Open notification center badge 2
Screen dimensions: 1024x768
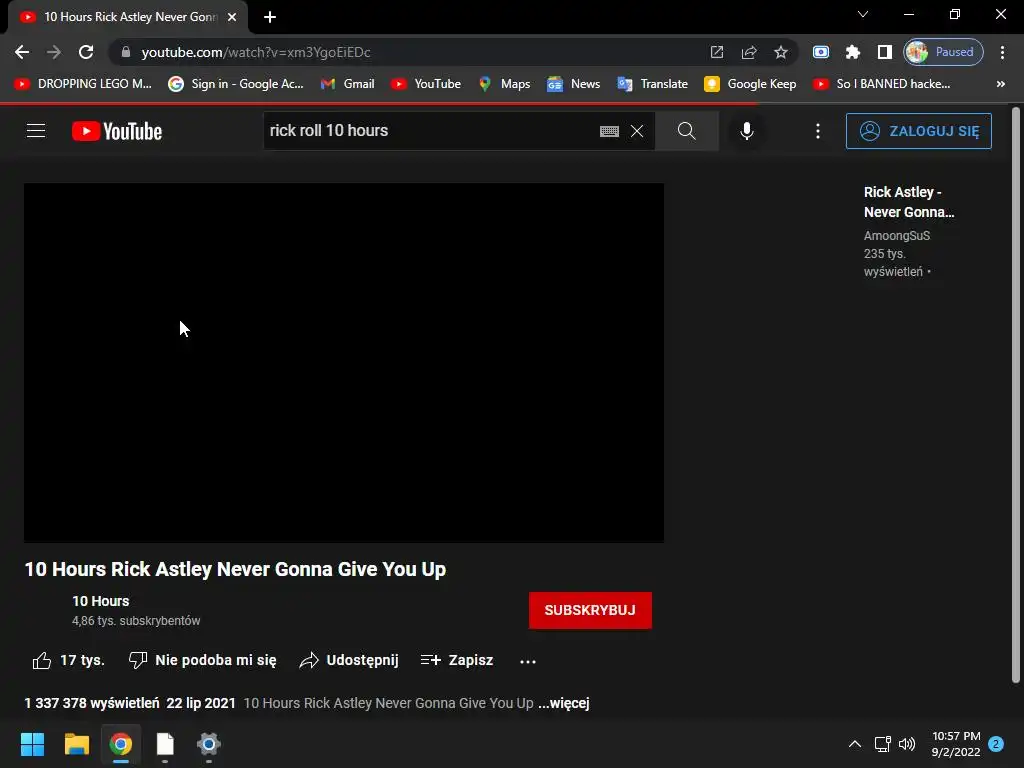996,744
